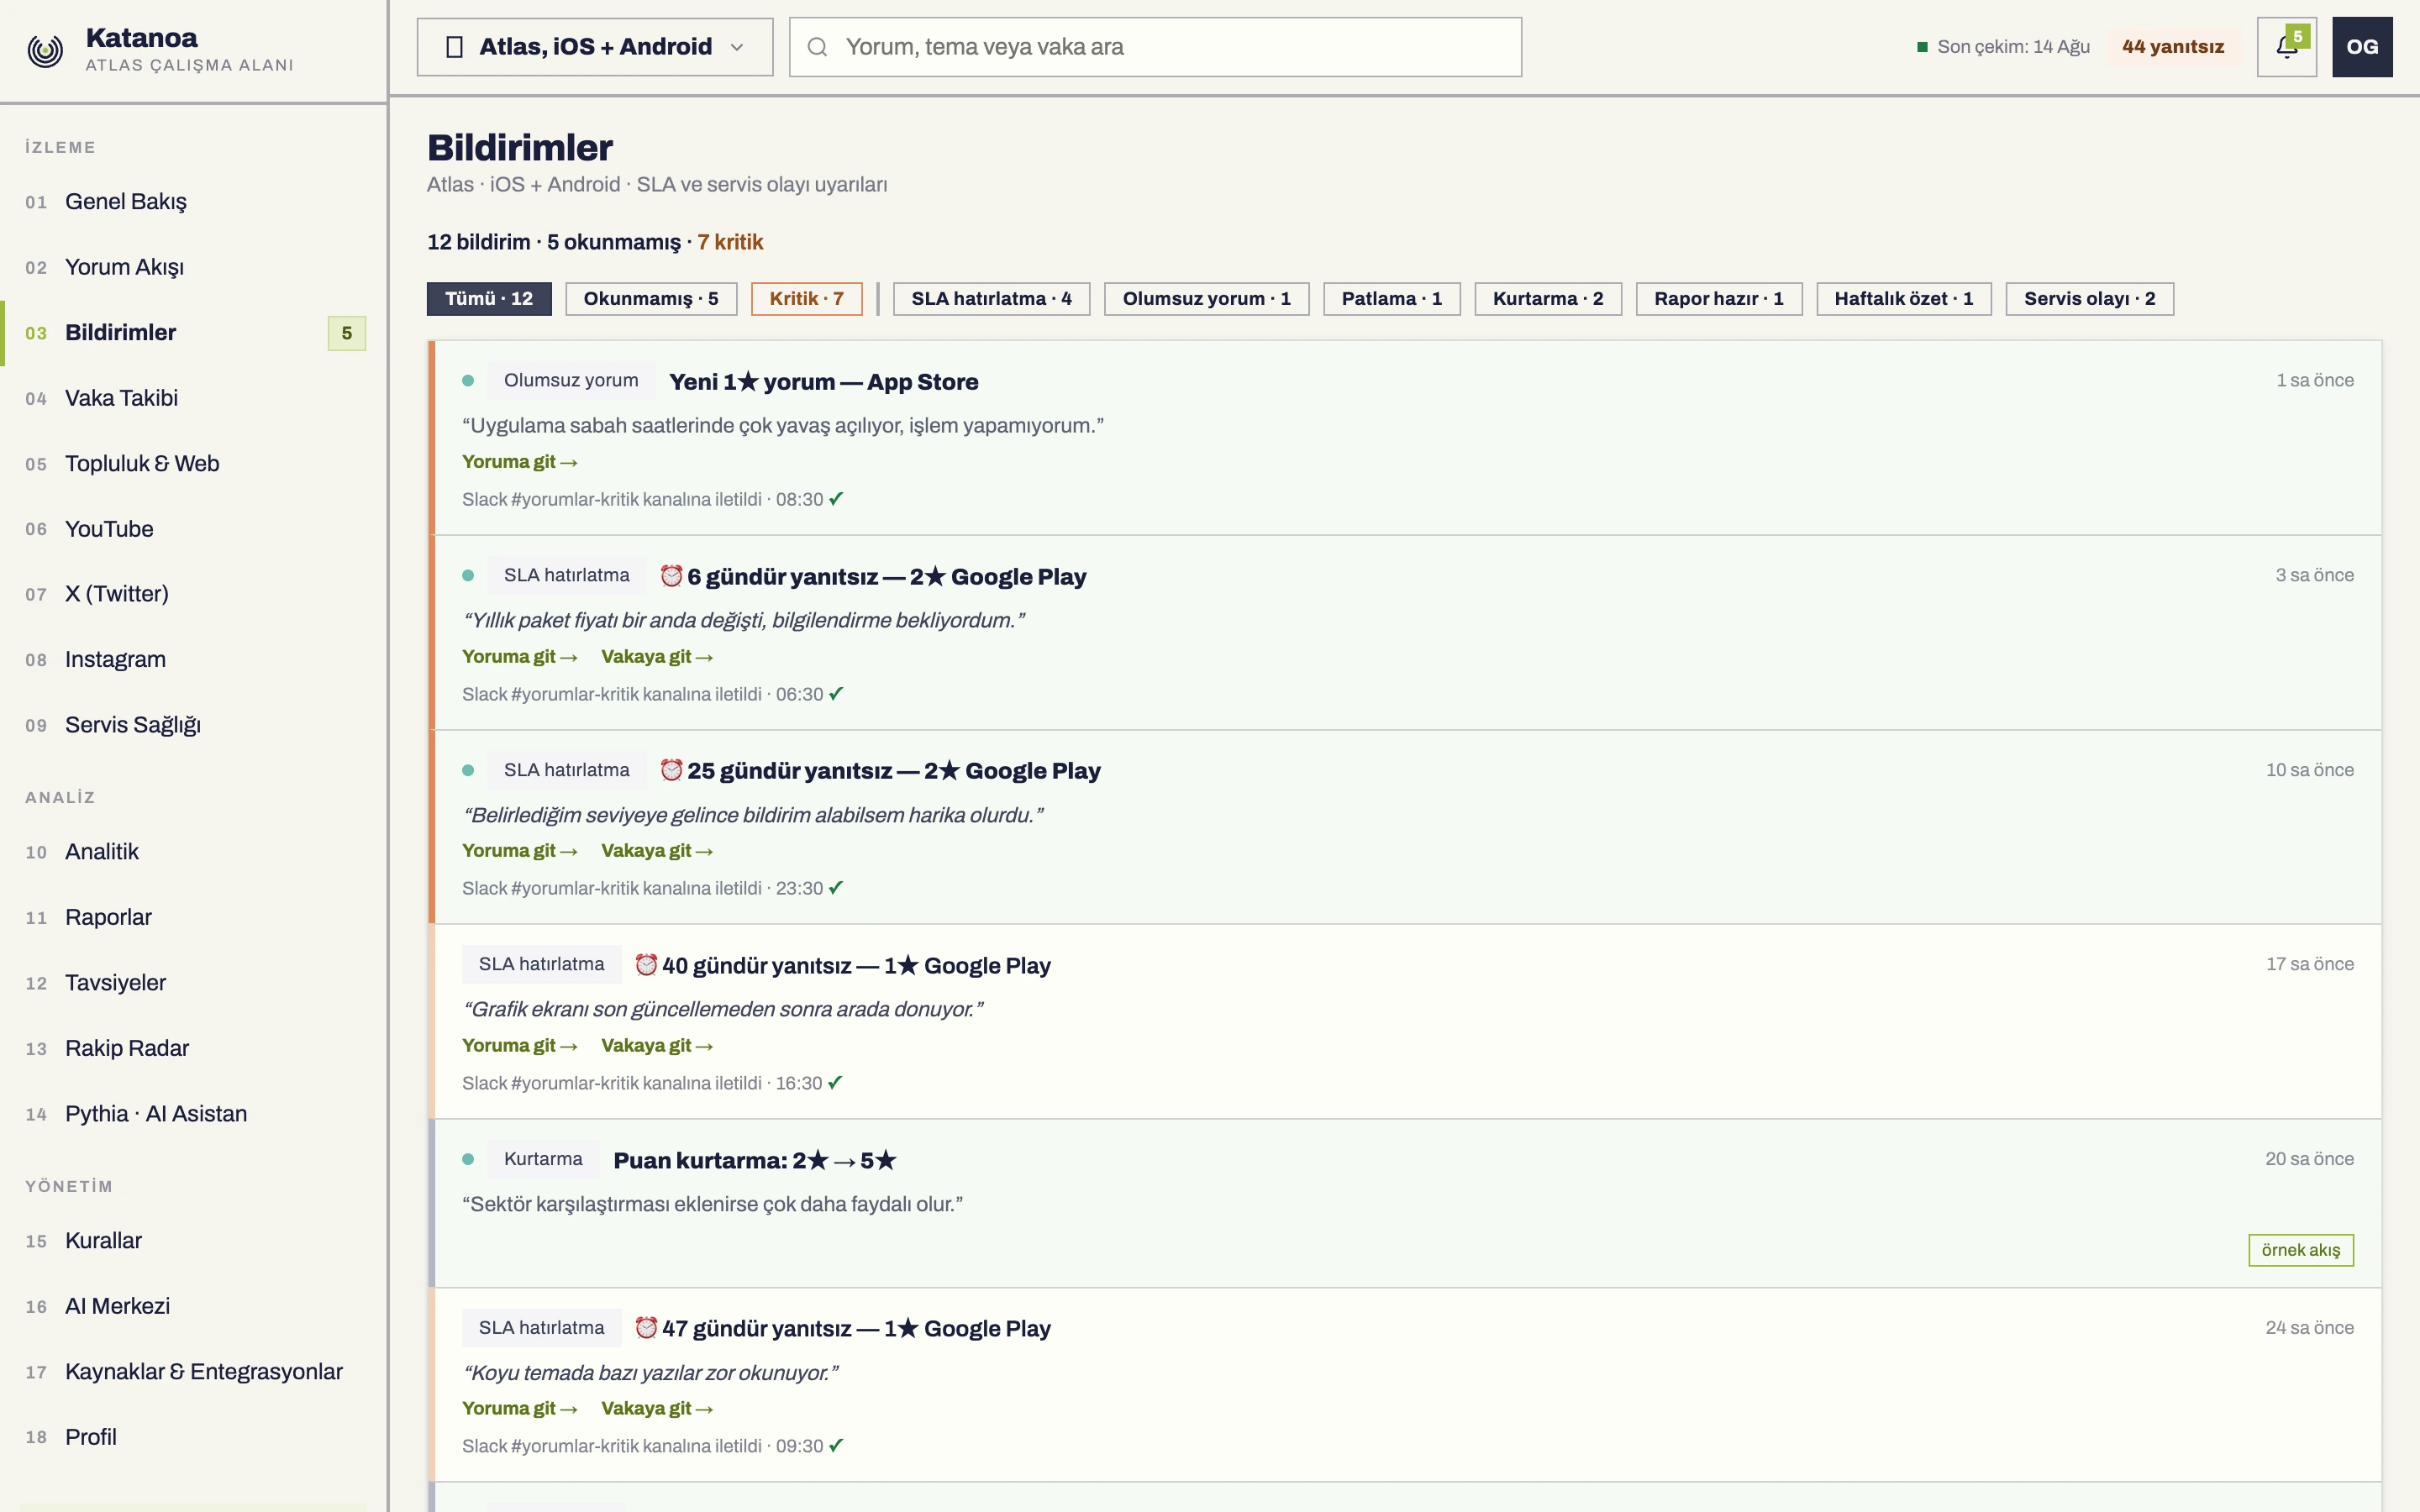The width and height of the screenshot is (2420, 1512).
Task: Click the alarm clock icon on 47 gündür yanıtsız
Action: tap(646, 1328)
